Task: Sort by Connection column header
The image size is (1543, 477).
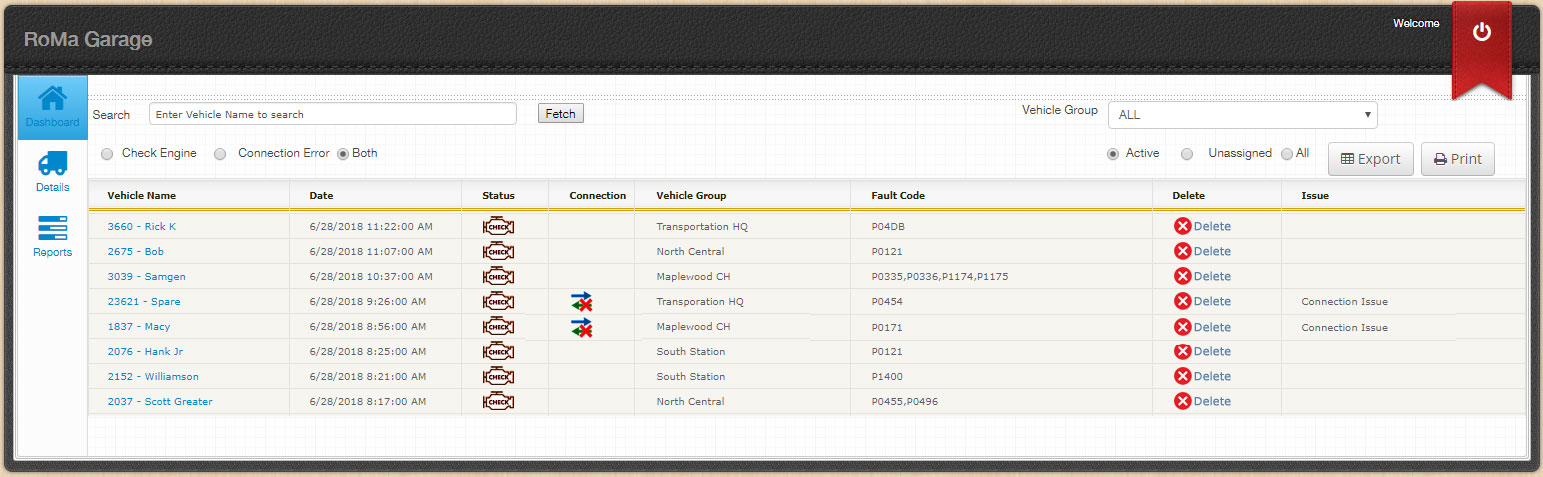Action: (x=598, y=195)
